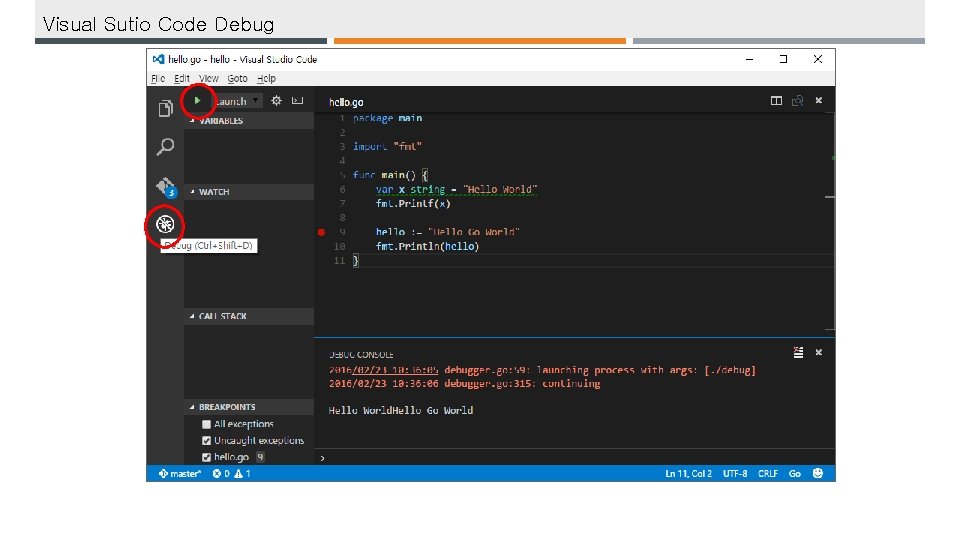Change CRLF line ending setting
The height and width of the screenshot is (540, 960).
(768, 473)
